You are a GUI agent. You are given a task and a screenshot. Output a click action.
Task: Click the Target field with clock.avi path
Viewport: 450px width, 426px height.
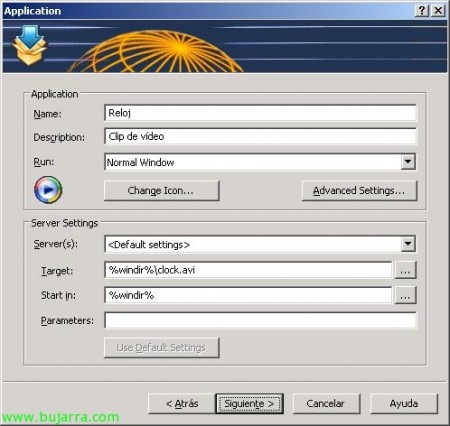[248, 270]
